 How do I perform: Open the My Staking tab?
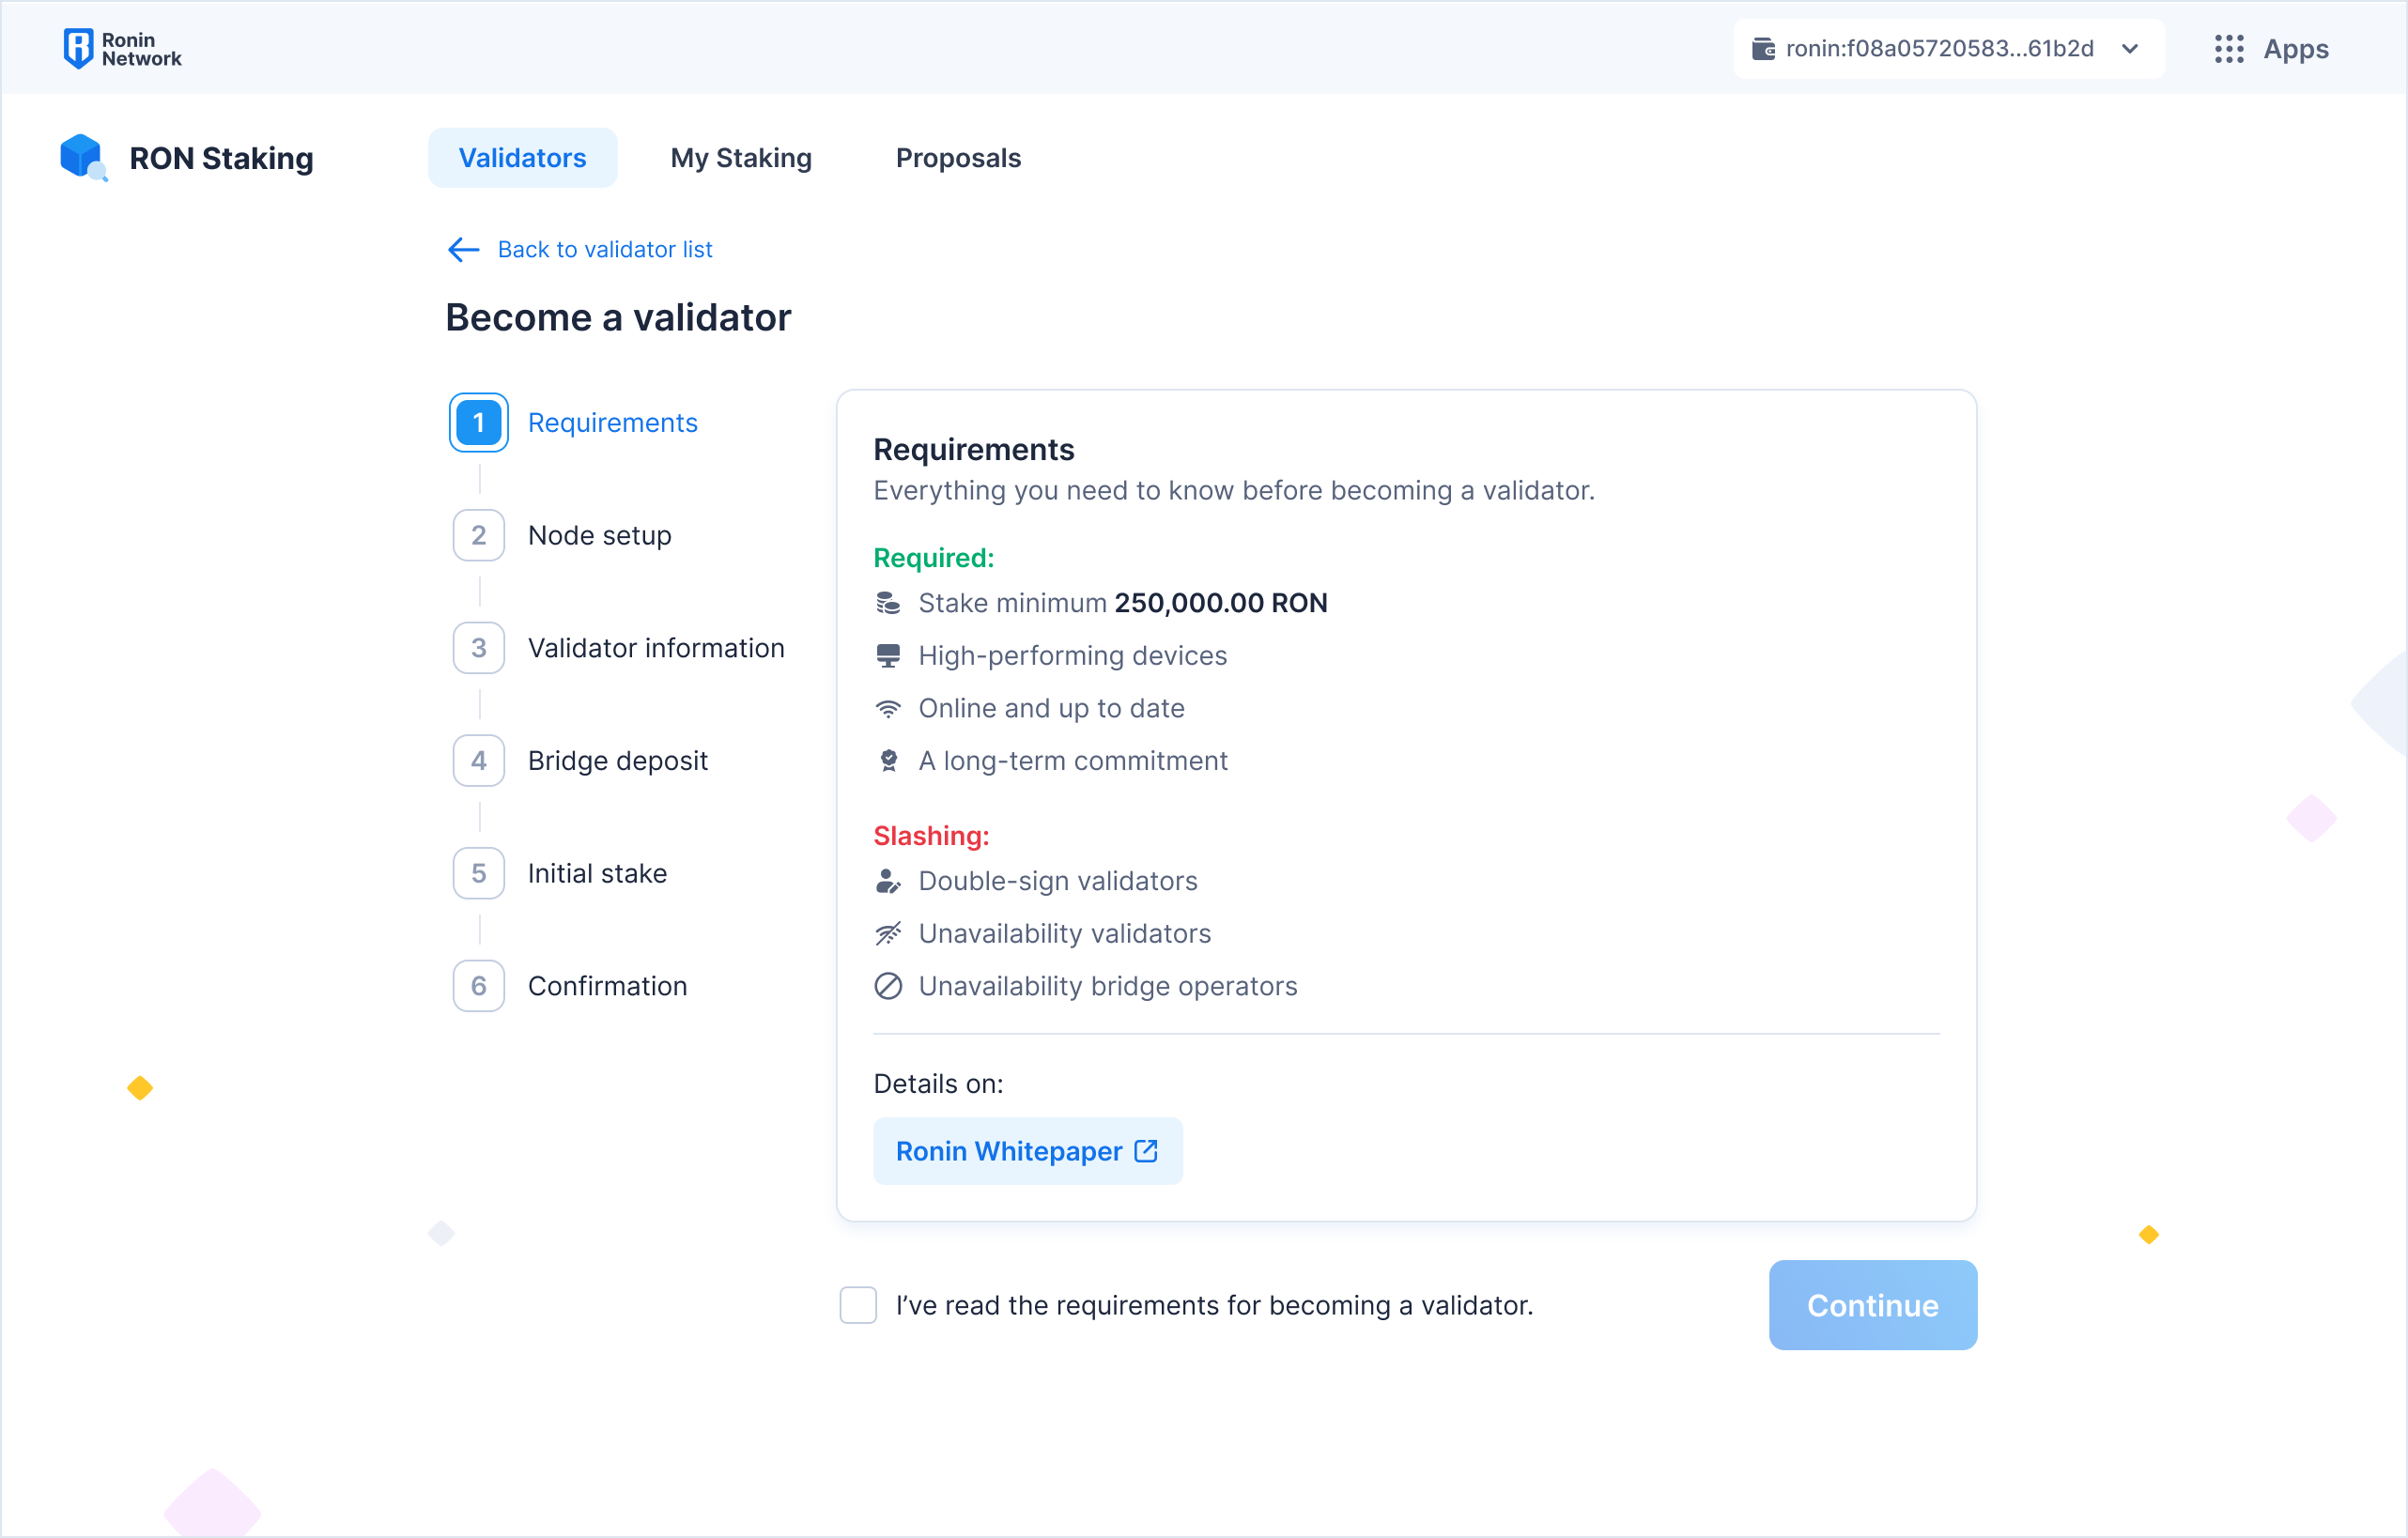click(741, 158)
